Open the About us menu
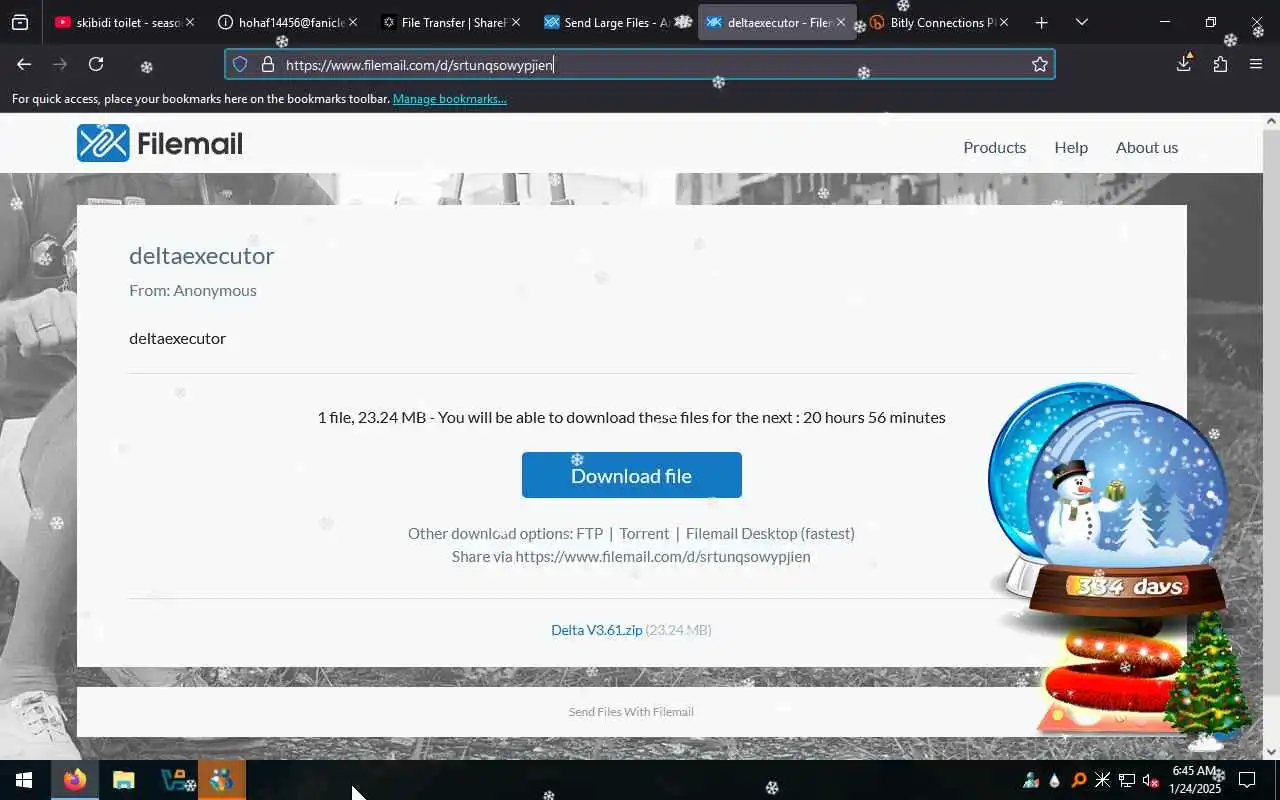The height and width of the screenshot is (800, 1280). point(1147,147)
